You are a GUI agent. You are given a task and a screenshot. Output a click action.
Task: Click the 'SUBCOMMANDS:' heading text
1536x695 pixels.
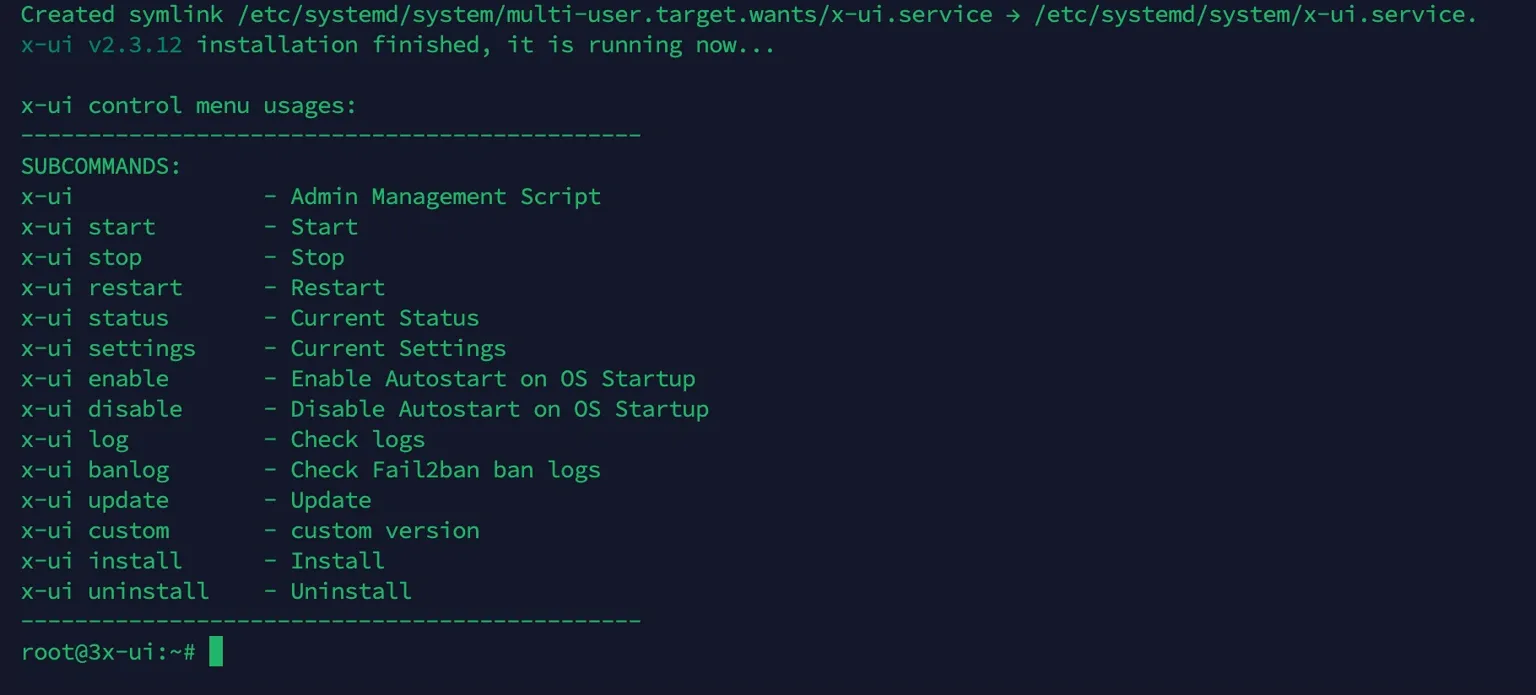[101, 166]
